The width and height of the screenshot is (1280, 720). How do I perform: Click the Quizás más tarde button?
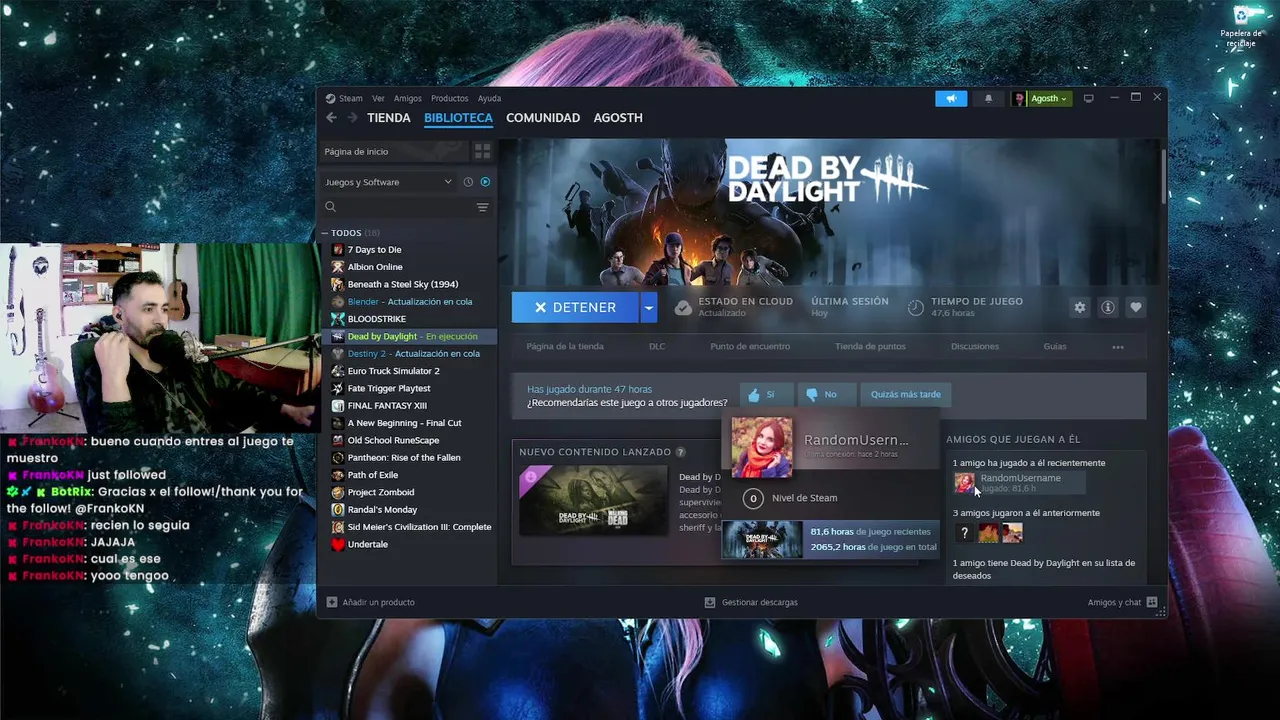point(905,394)
